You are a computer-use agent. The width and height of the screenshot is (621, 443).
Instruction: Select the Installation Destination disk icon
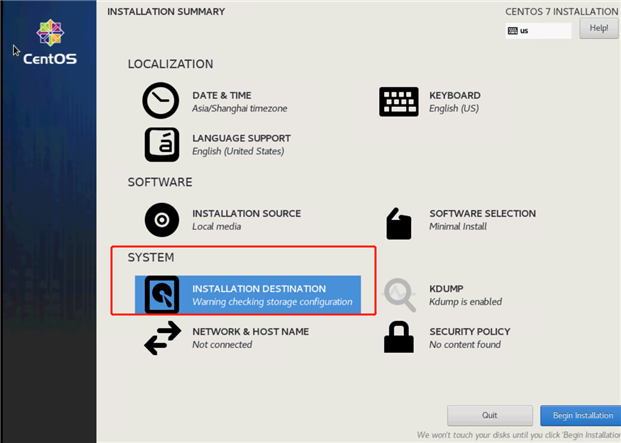pyautogui.click(x=162, y=295)
